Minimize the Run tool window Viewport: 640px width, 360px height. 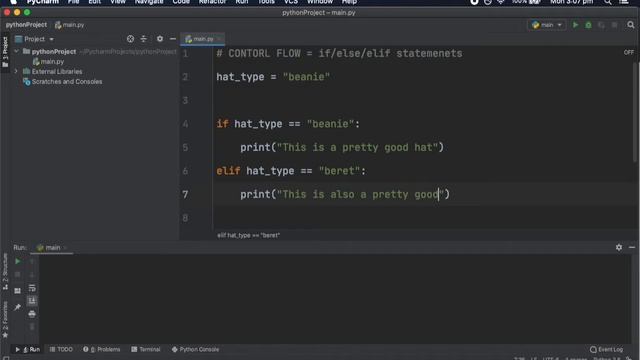point(632,247)
